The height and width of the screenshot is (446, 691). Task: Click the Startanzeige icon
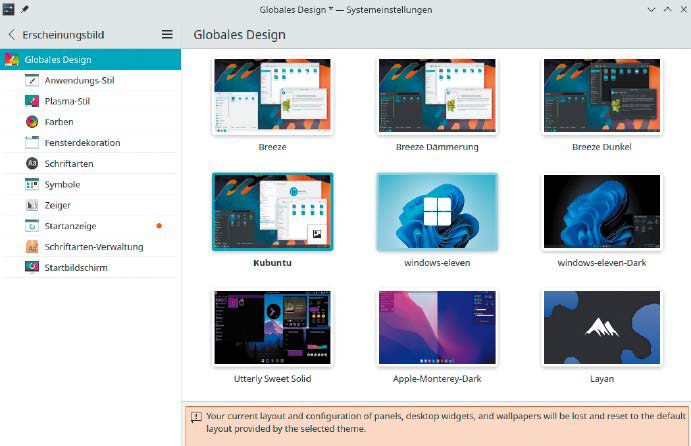click(32, 226)
